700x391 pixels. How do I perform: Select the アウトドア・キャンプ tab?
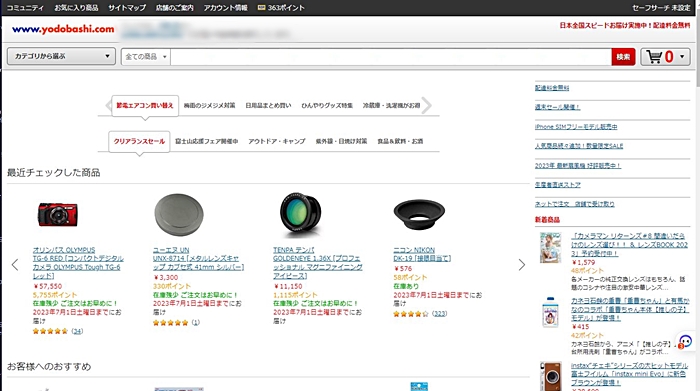click(x=277, y=141)
